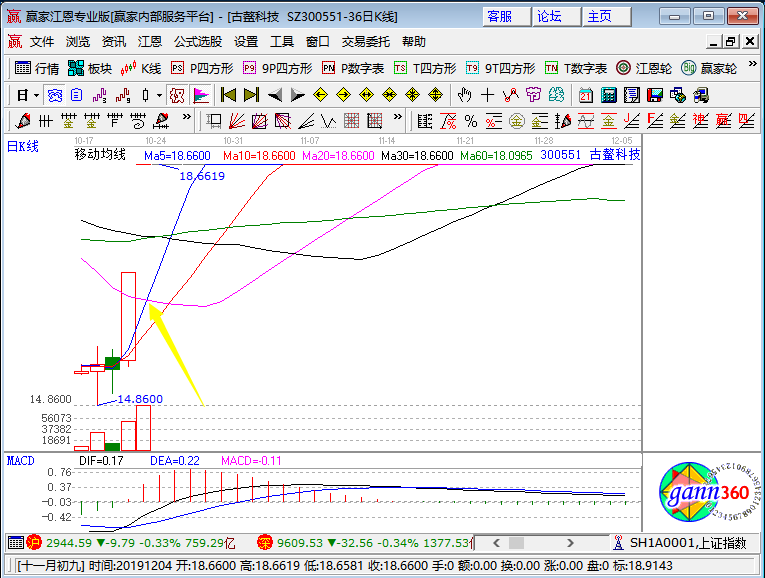Click the teal 线 icon
Viewport: 765px width, 578px height.
pos(556,95)
